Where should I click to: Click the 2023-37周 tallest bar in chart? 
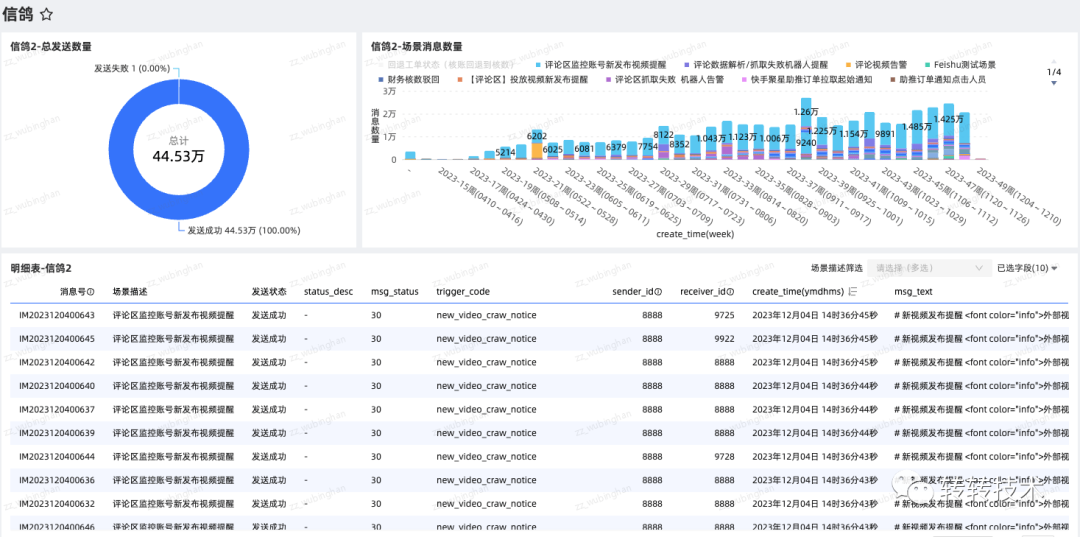click(x=806, y=129)
